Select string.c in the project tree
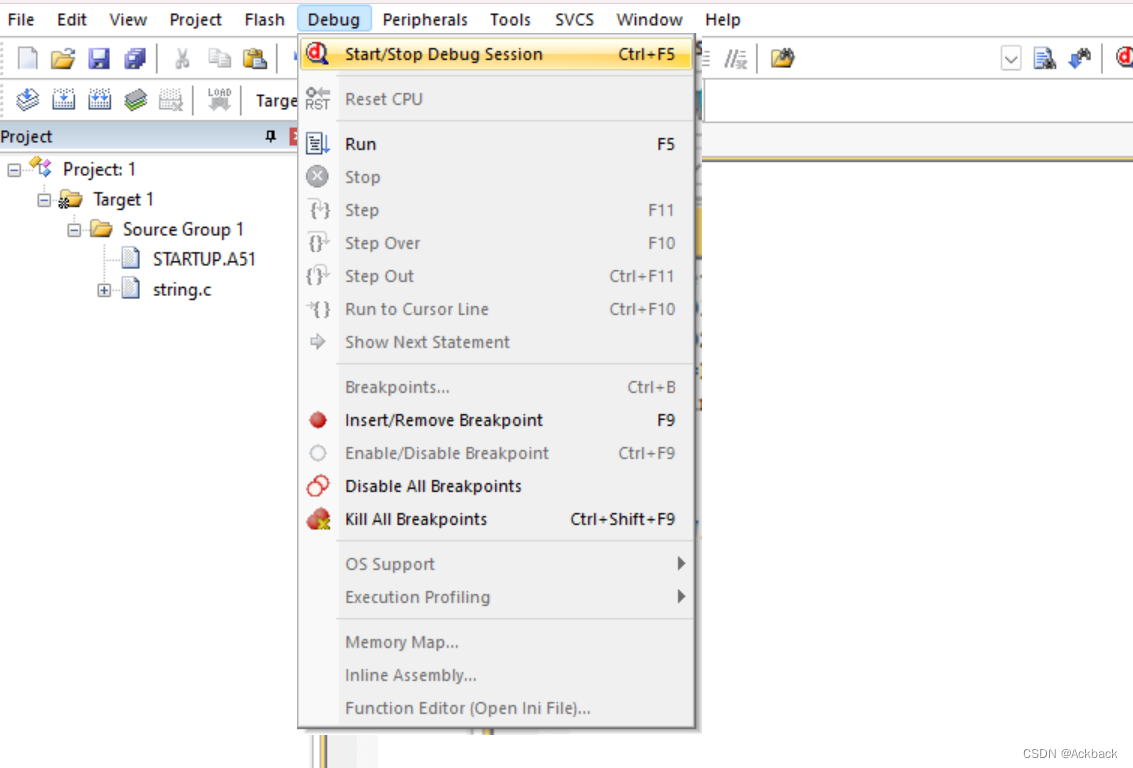 click(181, 290)
